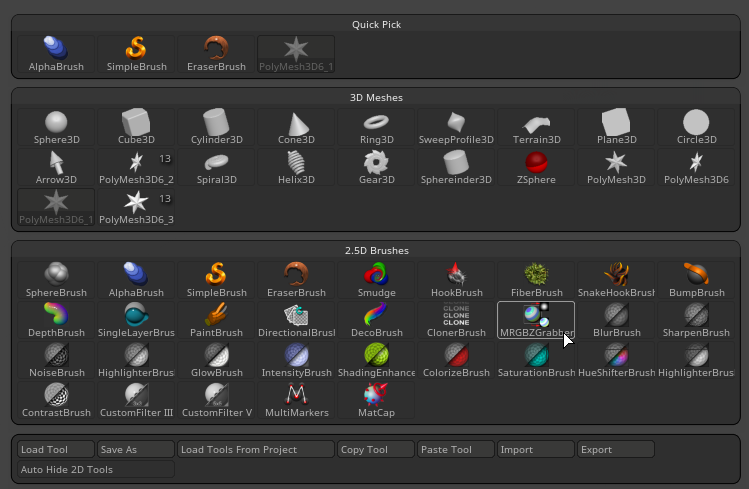Select the MultiMarkers tool
This screenshot has width=749, height=489.
click(296, 399)
